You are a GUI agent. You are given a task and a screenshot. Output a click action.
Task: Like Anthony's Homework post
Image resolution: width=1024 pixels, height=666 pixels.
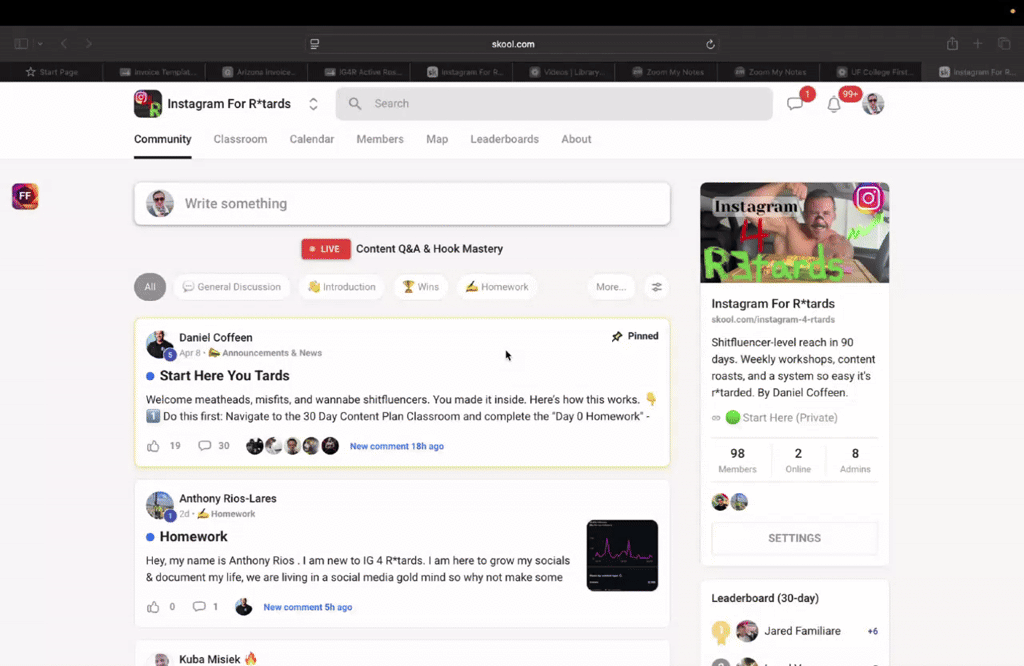tap(153, 607)
